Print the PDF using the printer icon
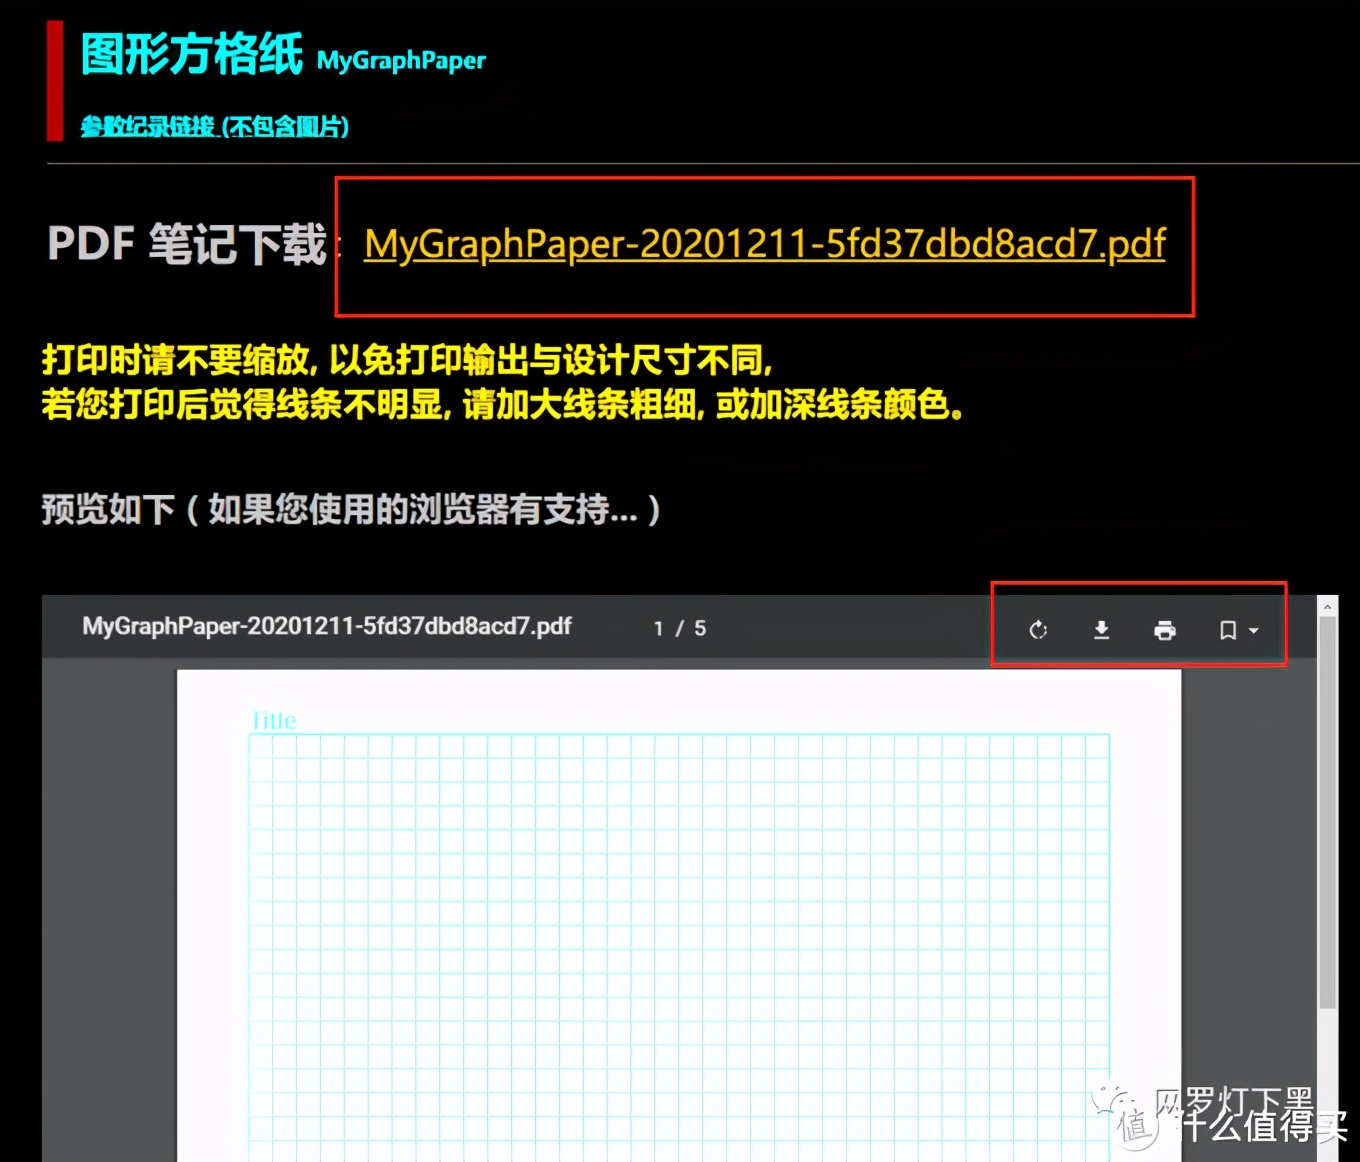The width and height of the screenshot is (1360, 1162). 1164,630
